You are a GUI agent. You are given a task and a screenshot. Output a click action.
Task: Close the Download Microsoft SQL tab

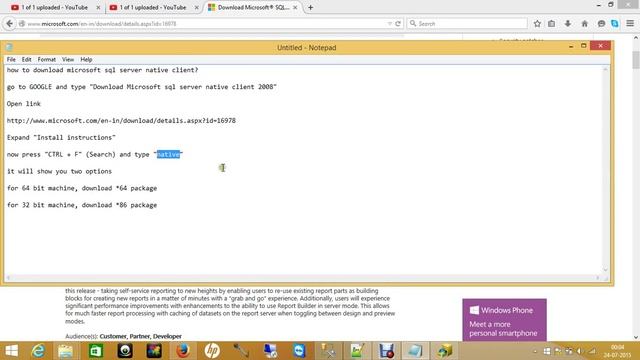(295, 7)
